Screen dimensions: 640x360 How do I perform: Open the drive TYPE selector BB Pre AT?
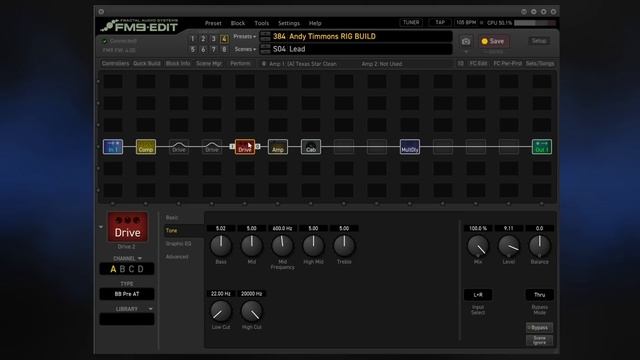(x=127, y=294)
